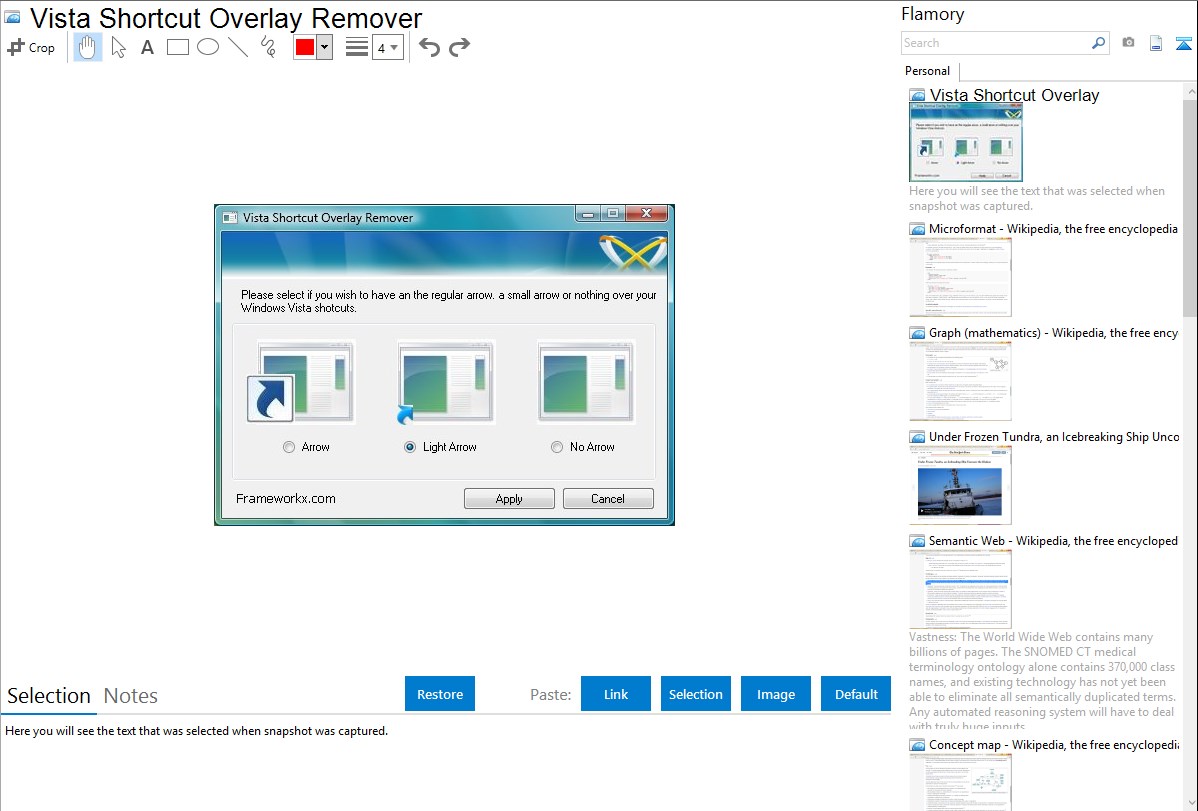Image resolution: width=1198 pixels, height=811 pixels.
Task: Choose the arrow pointer tool
Action: [x=118, y=47]
